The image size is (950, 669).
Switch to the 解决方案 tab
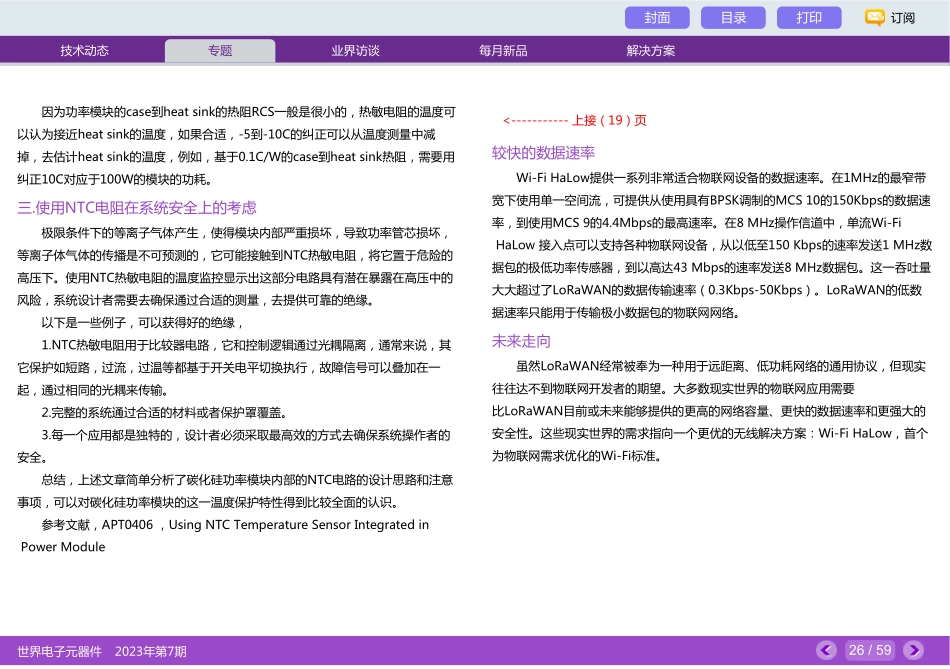tap(649, 49)
